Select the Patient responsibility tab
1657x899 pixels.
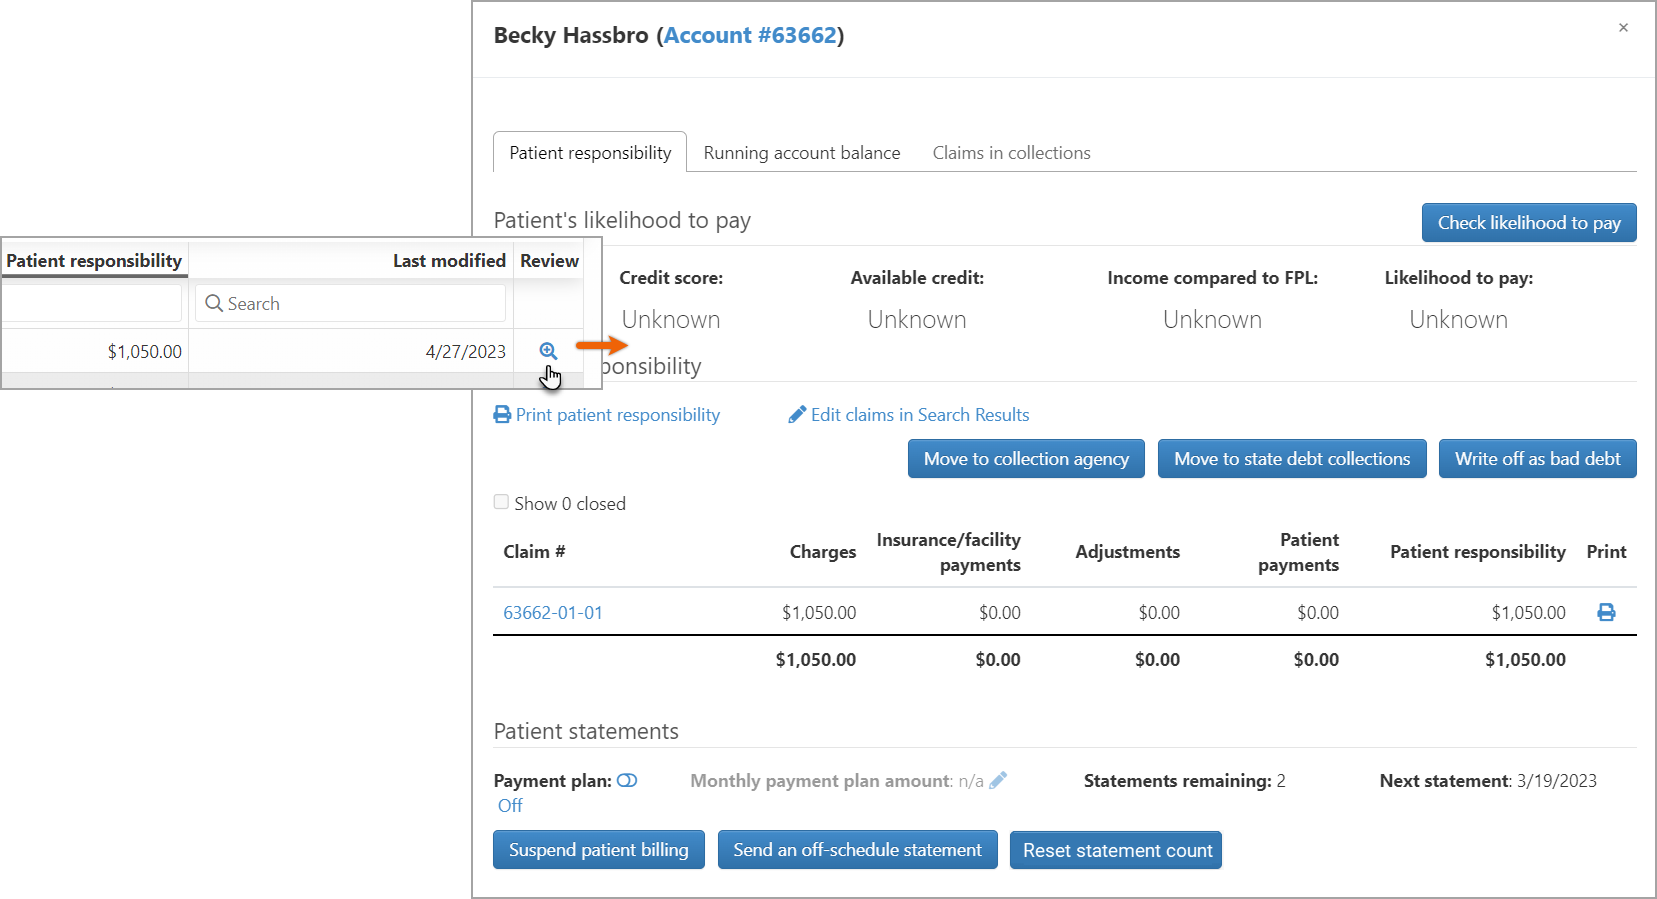pos(590,153)
